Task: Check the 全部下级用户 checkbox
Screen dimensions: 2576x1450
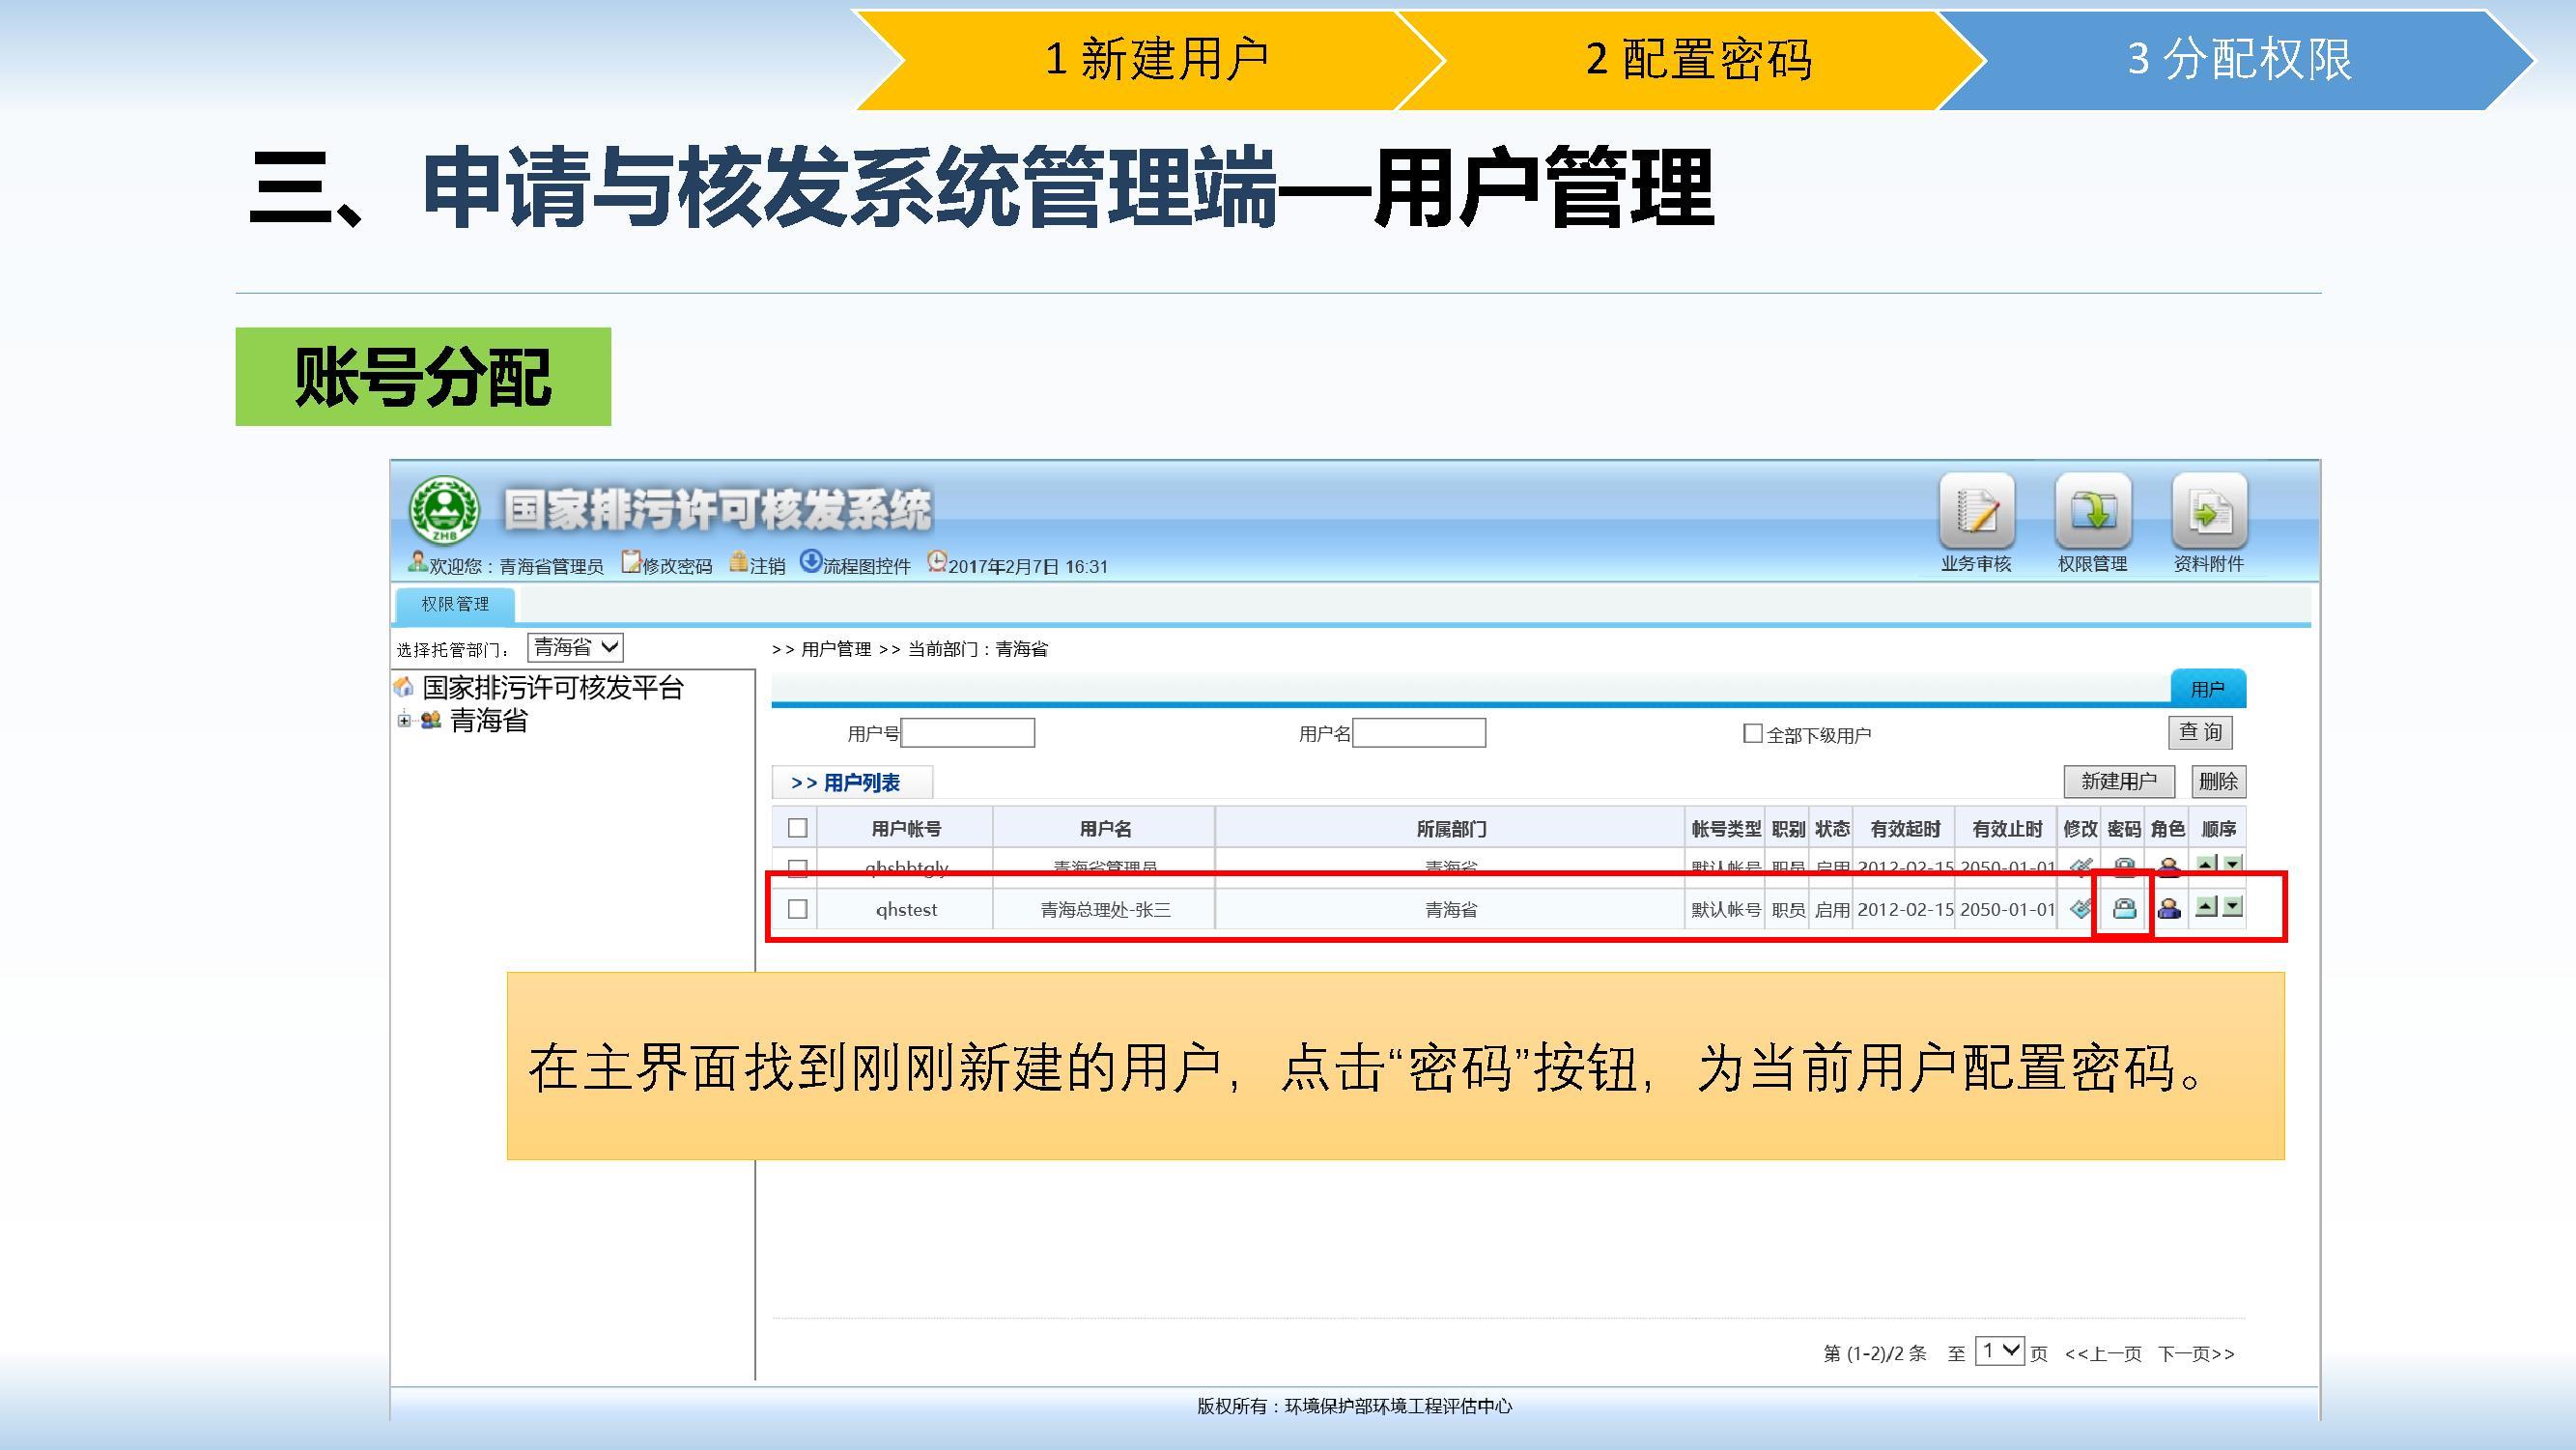Action: pyautogui.click(x=1752, y=733)
